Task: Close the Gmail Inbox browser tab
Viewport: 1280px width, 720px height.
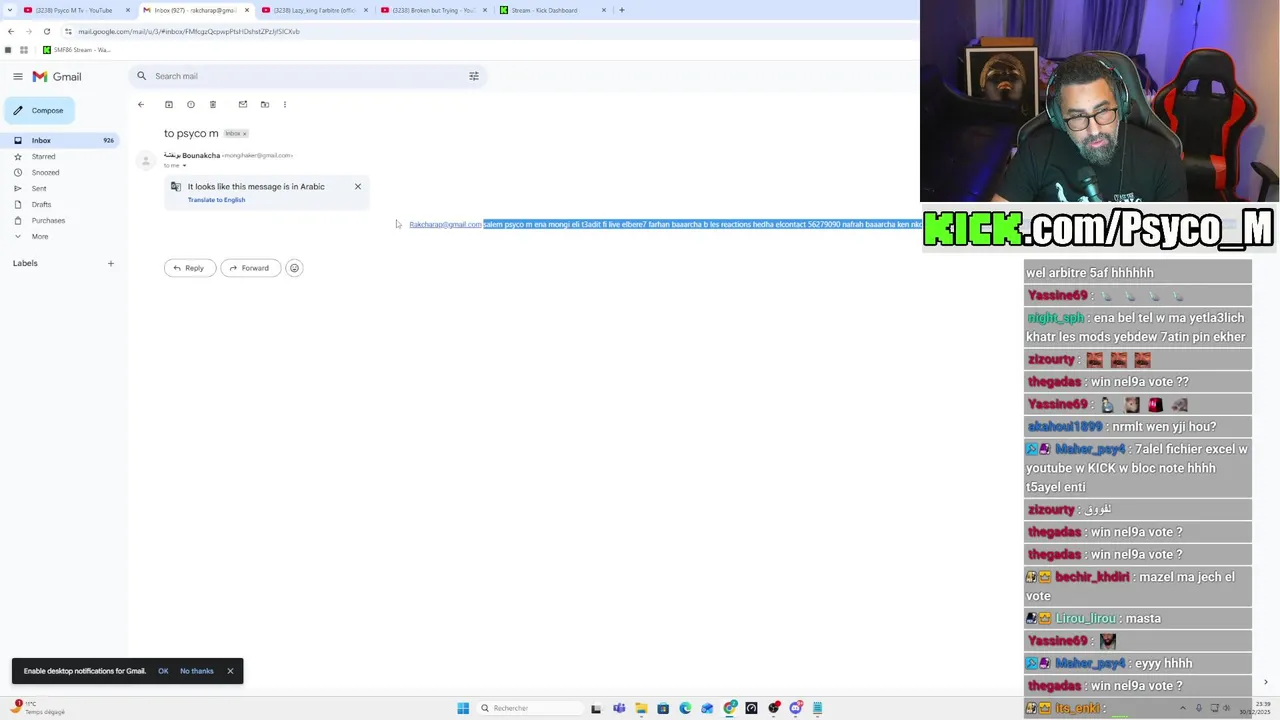Action: point(247,10)
